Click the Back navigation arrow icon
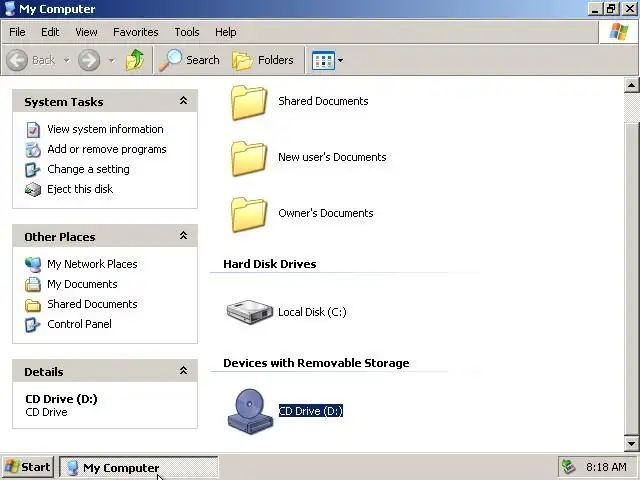The height and width of the screenshot is (480, 640). tap(17, 60)
